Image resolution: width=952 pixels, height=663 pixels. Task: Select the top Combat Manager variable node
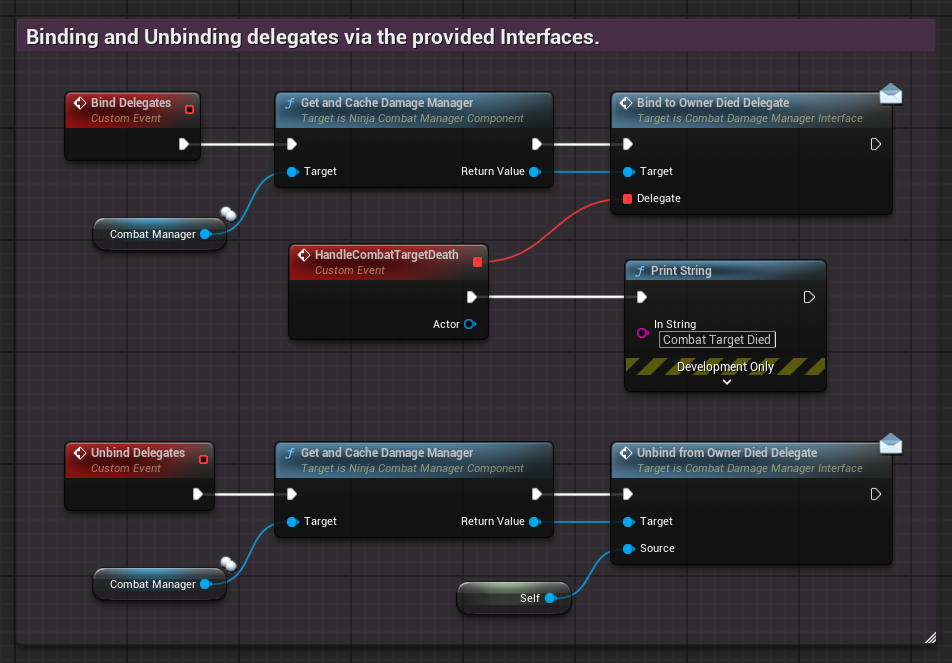(x=159, y=234)
